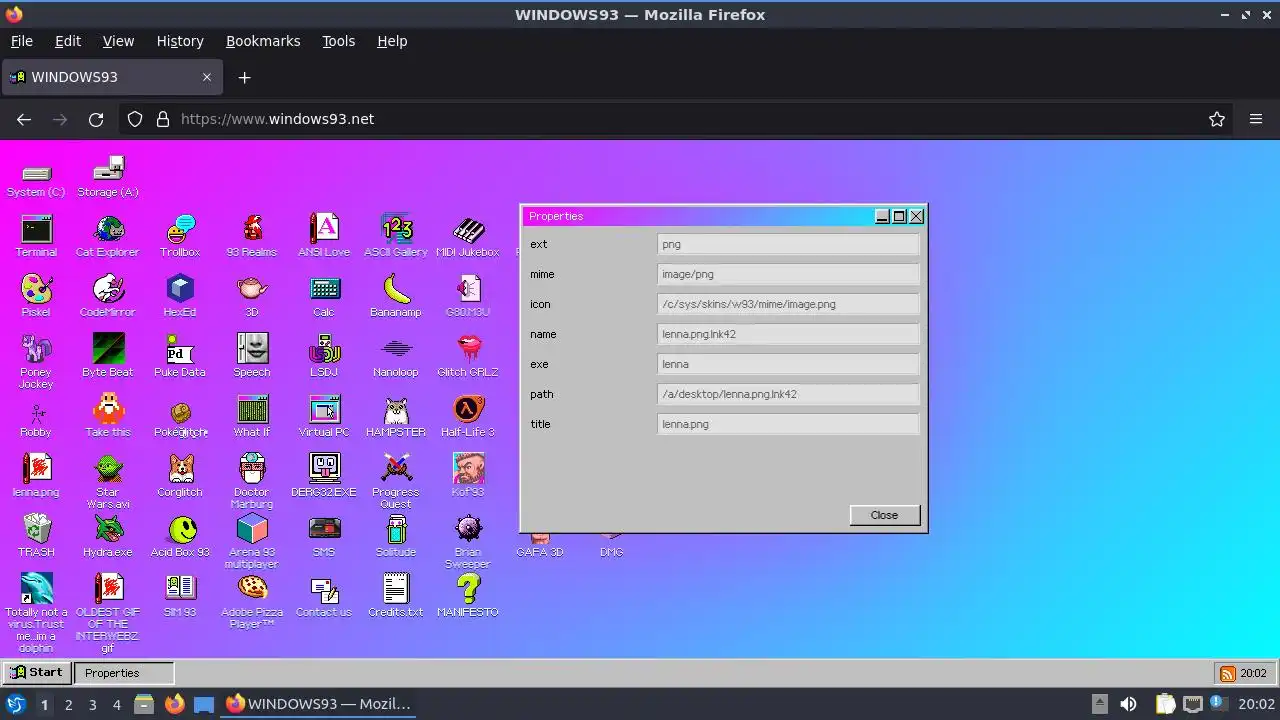Screen dimensions: 1280x720
Task: Open Storage (A:) drive
Action: tap(108, 177)
